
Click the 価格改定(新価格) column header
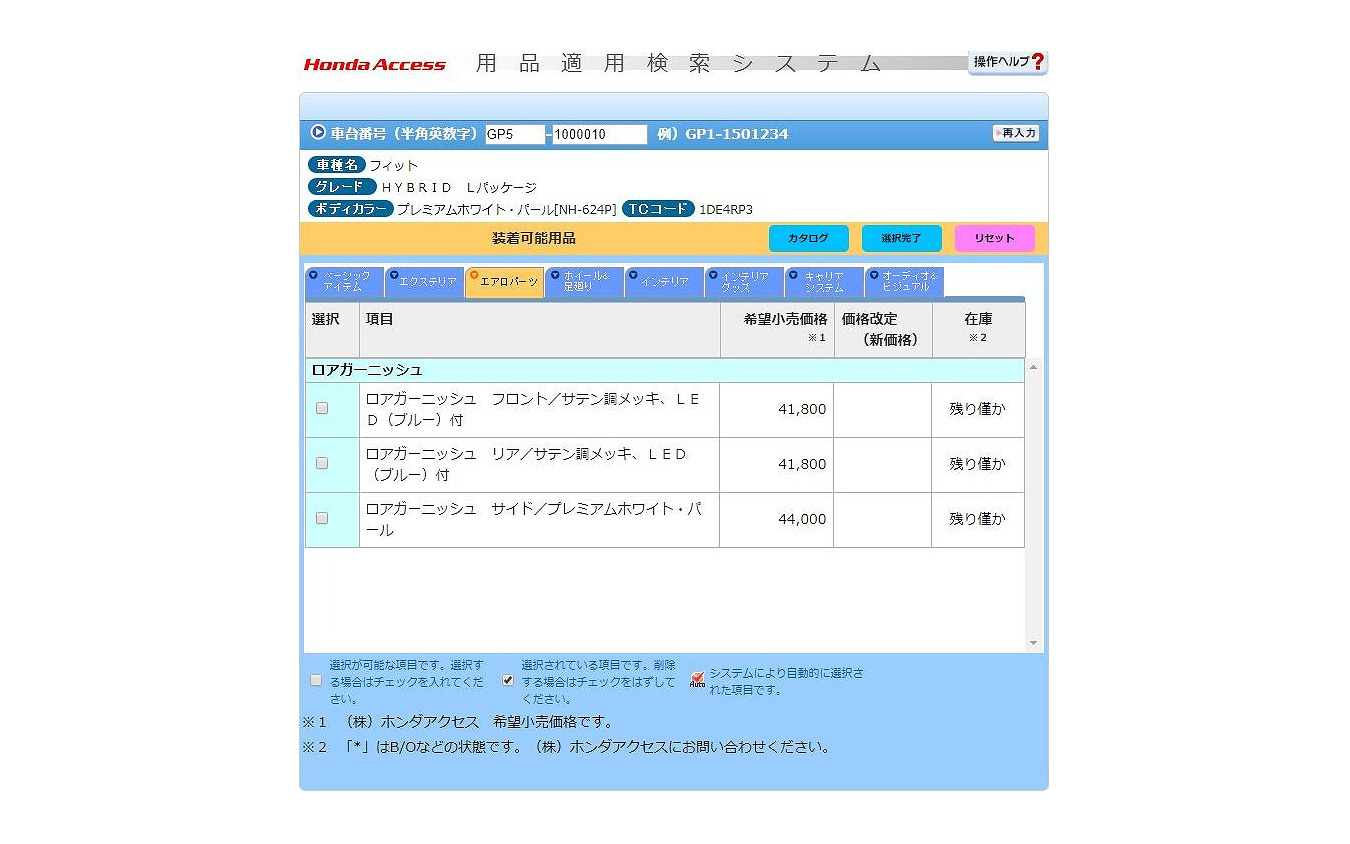coord(883,329)
